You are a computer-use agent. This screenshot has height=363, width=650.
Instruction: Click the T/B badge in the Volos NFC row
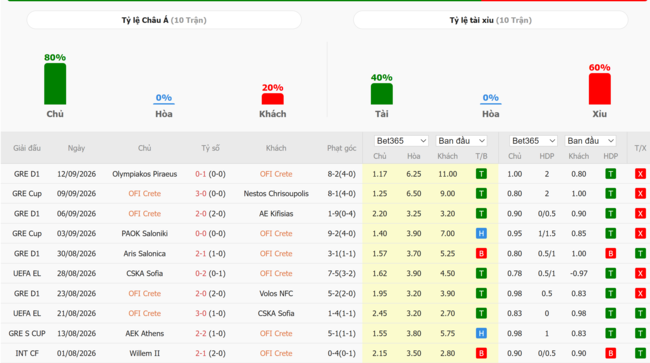[481, 293]
